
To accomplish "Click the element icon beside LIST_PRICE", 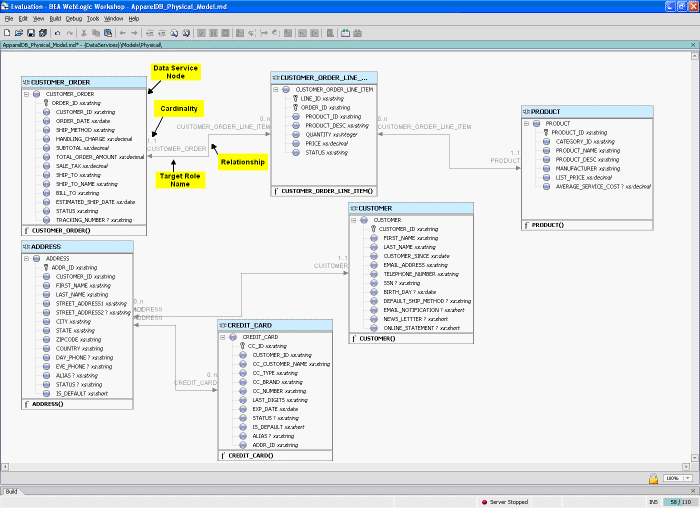I will point(546,177).
